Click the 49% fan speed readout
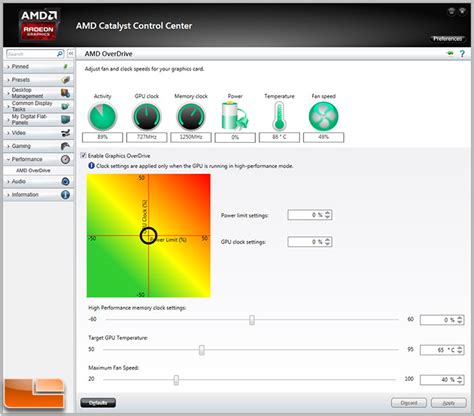The height and width of the screenshot is (416, 474). 323,137
